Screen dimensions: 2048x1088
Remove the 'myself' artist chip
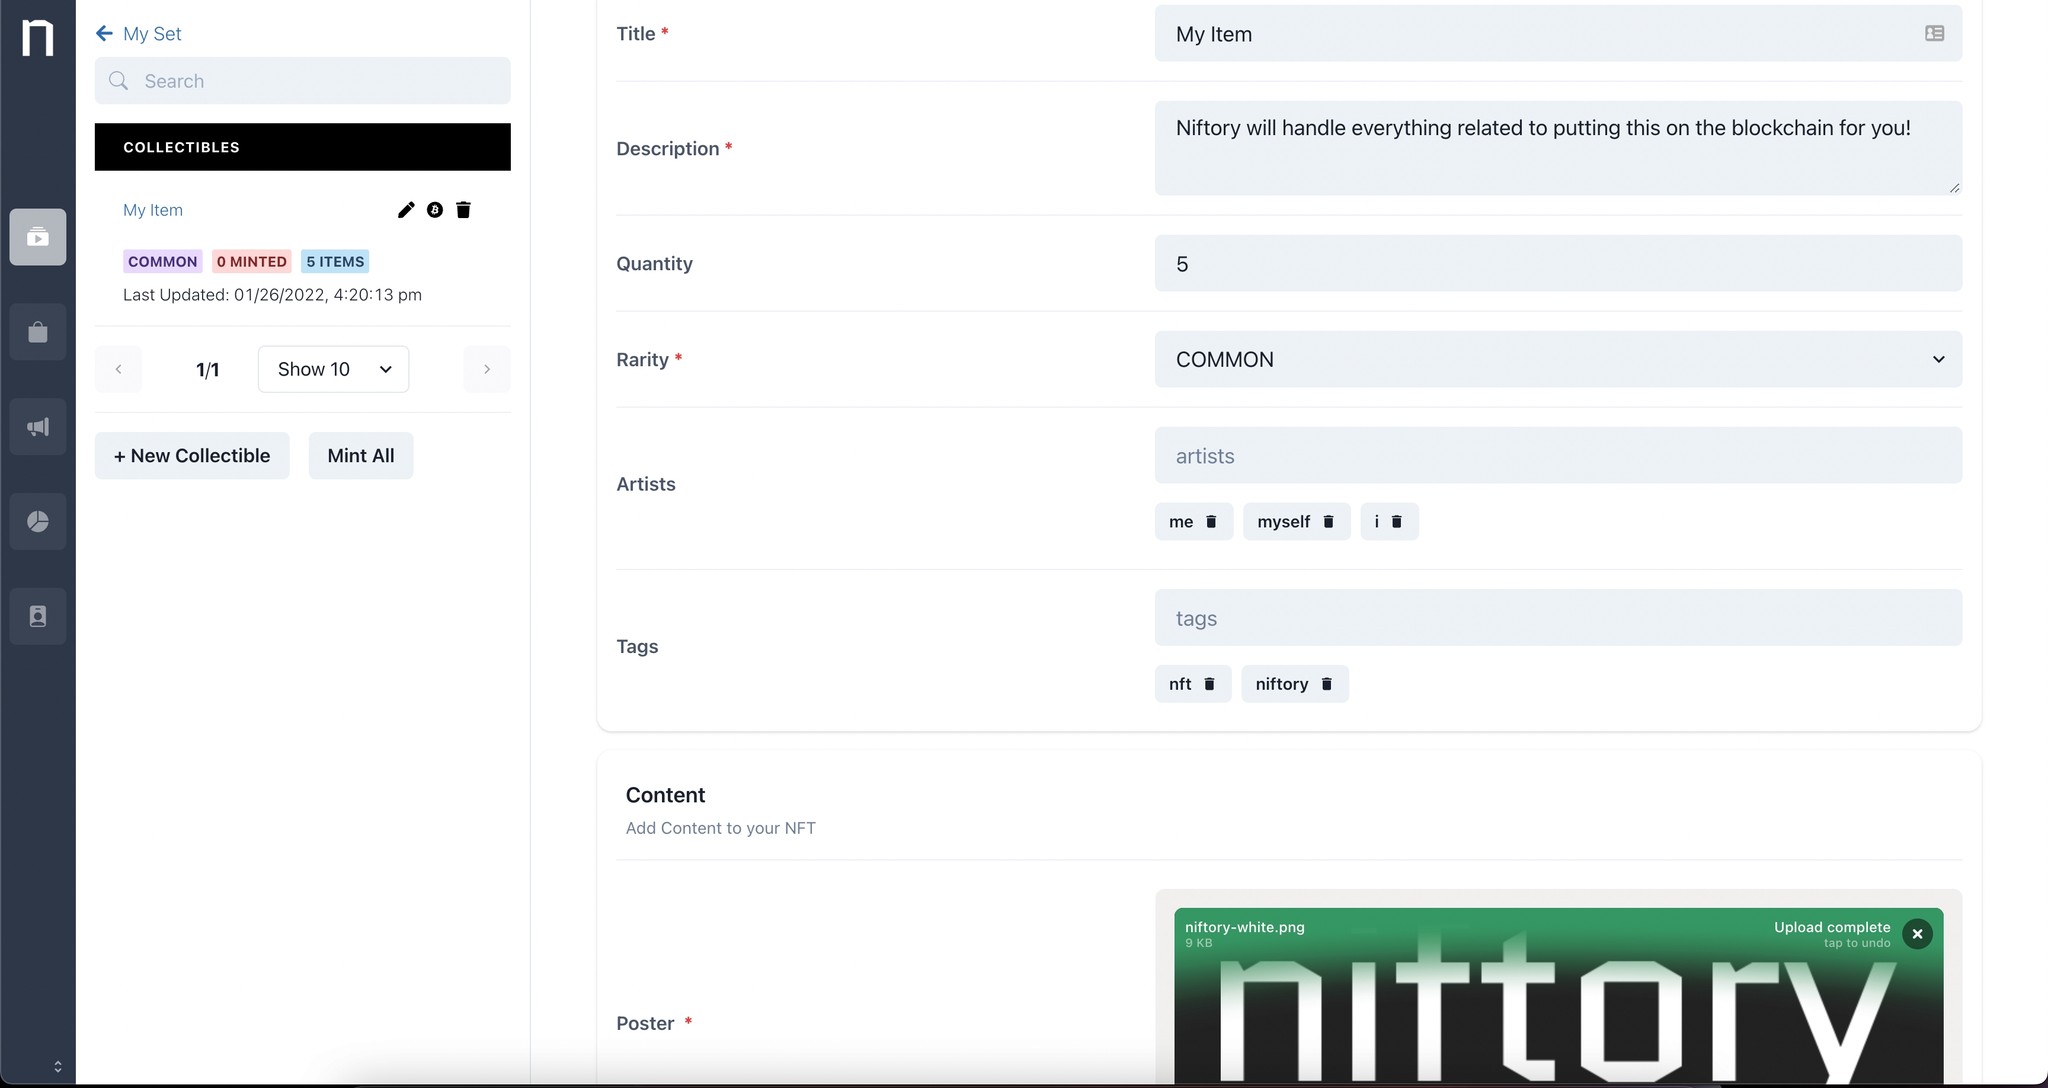(1329, 522)
